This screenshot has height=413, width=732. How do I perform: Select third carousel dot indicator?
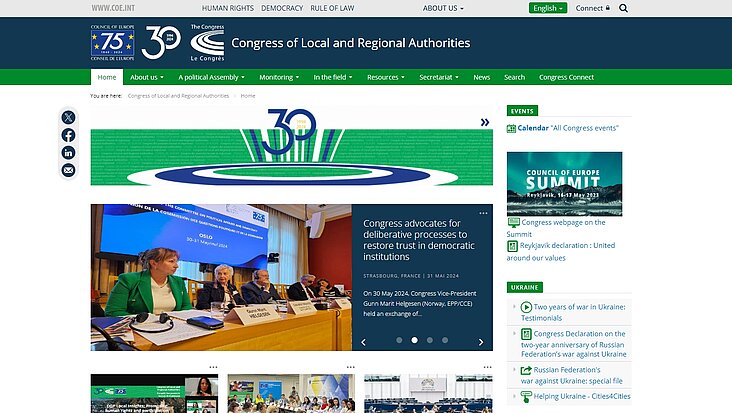tap(430, 340)
